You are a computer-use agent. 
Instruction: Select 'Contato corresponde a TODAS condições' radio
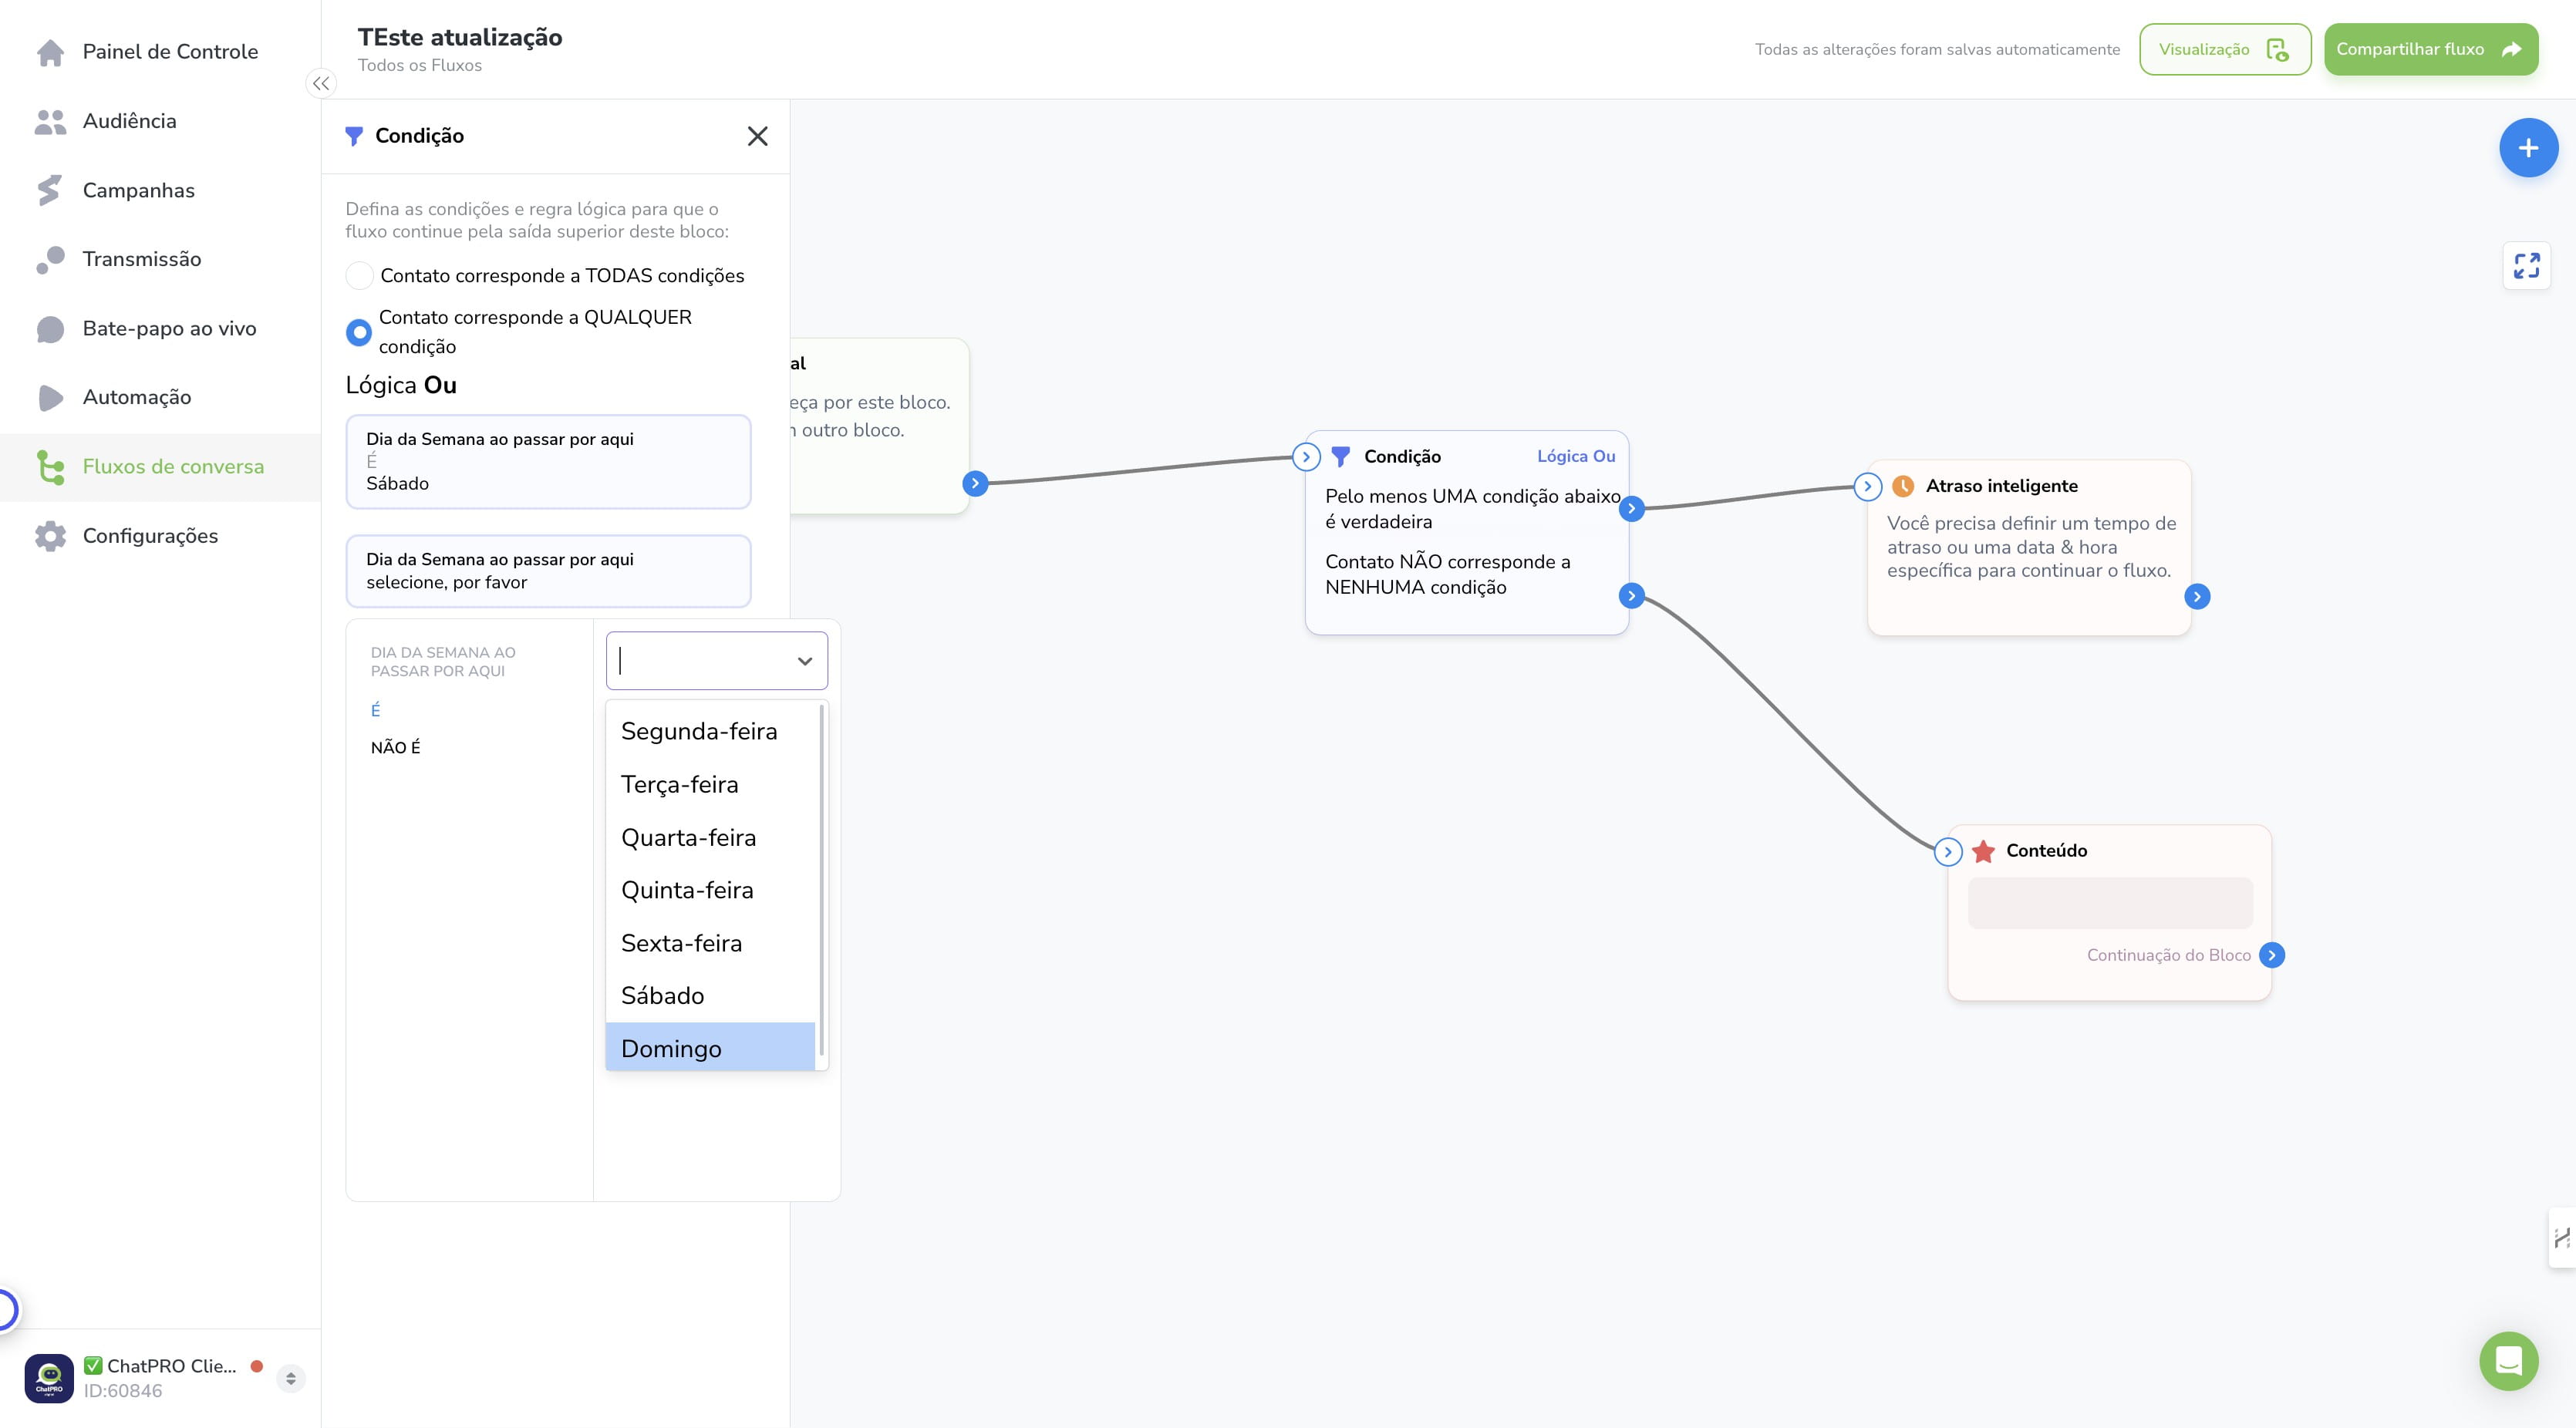[x=359, y=276]
